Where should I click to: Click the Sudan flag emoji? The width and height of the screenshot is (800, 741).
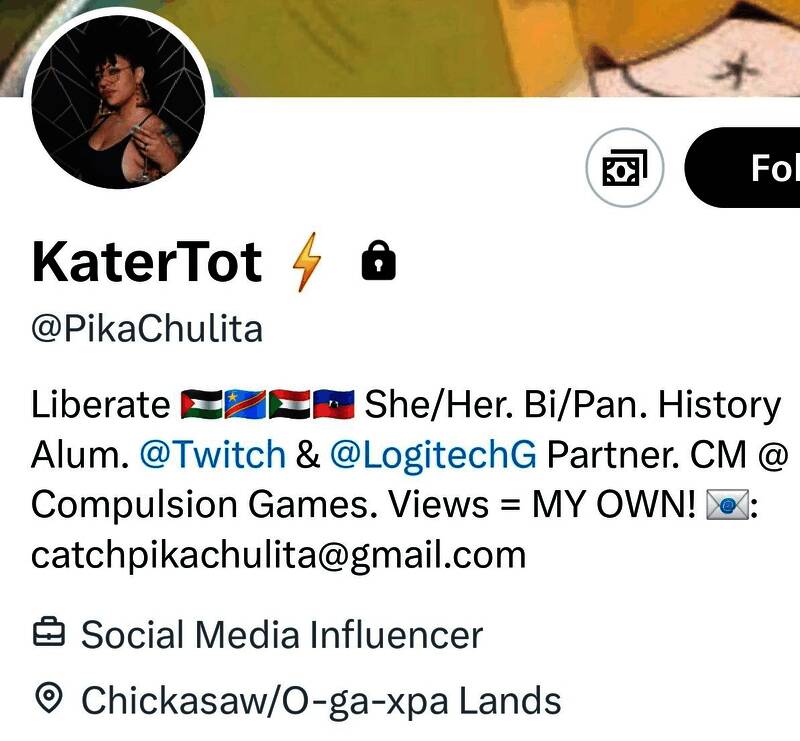coord(289,405)
